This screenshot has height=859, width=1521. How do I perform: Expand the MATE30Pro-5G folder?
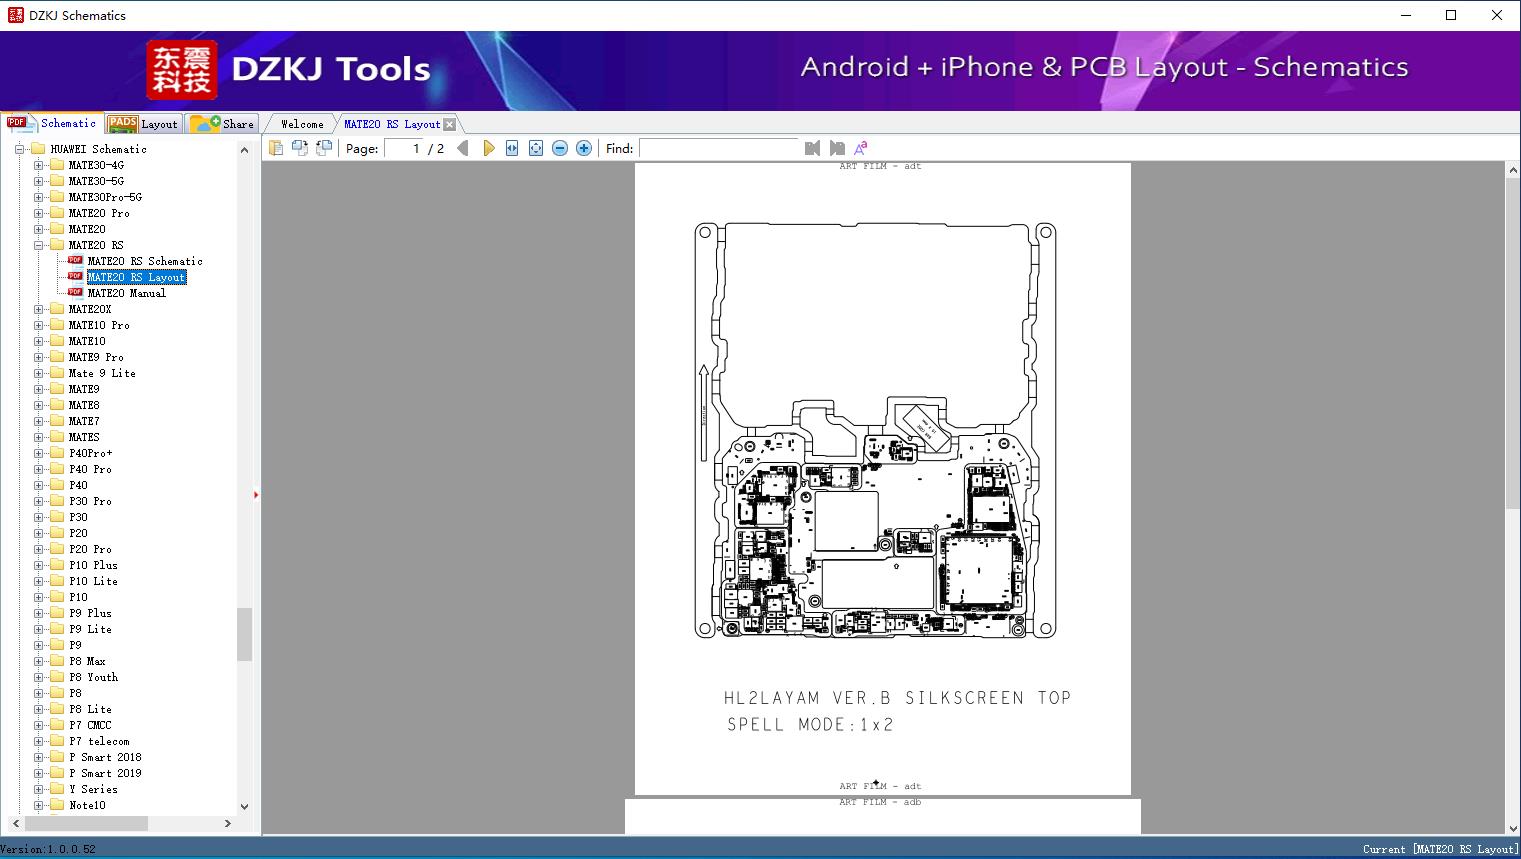point(38,197)
